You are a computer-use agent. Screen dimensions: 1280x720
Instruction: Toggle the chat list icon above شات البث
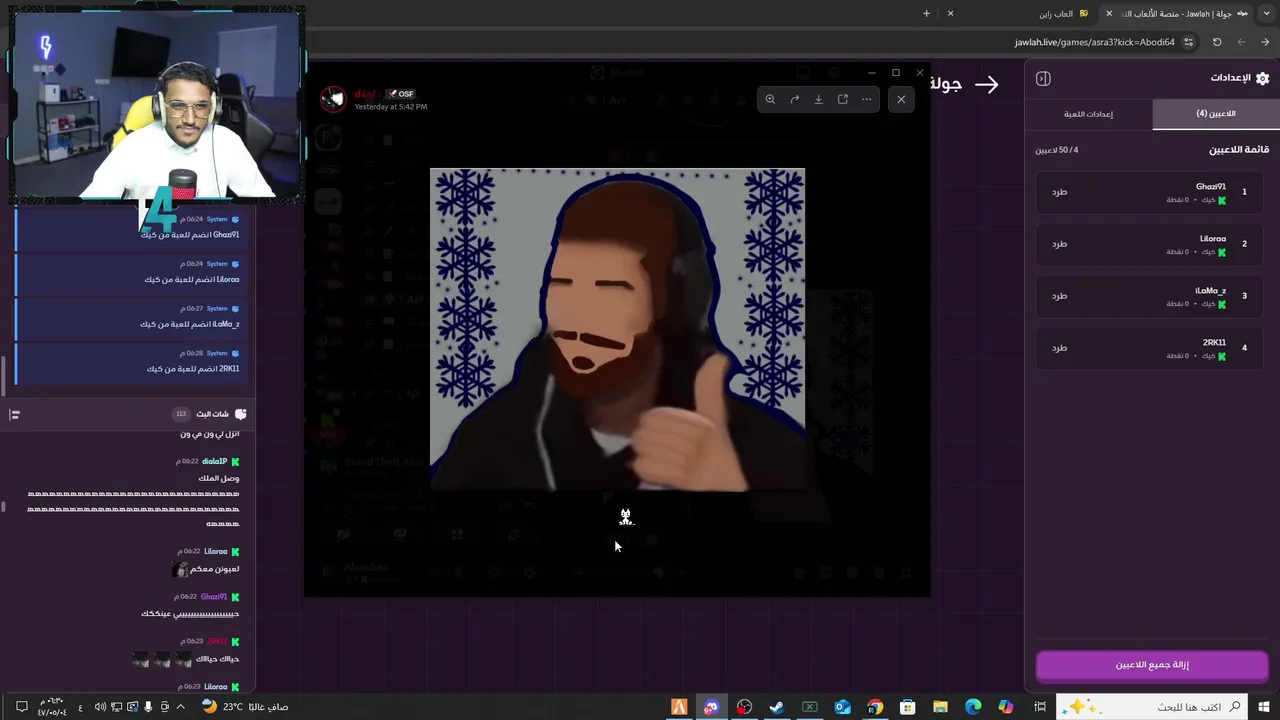14,414
